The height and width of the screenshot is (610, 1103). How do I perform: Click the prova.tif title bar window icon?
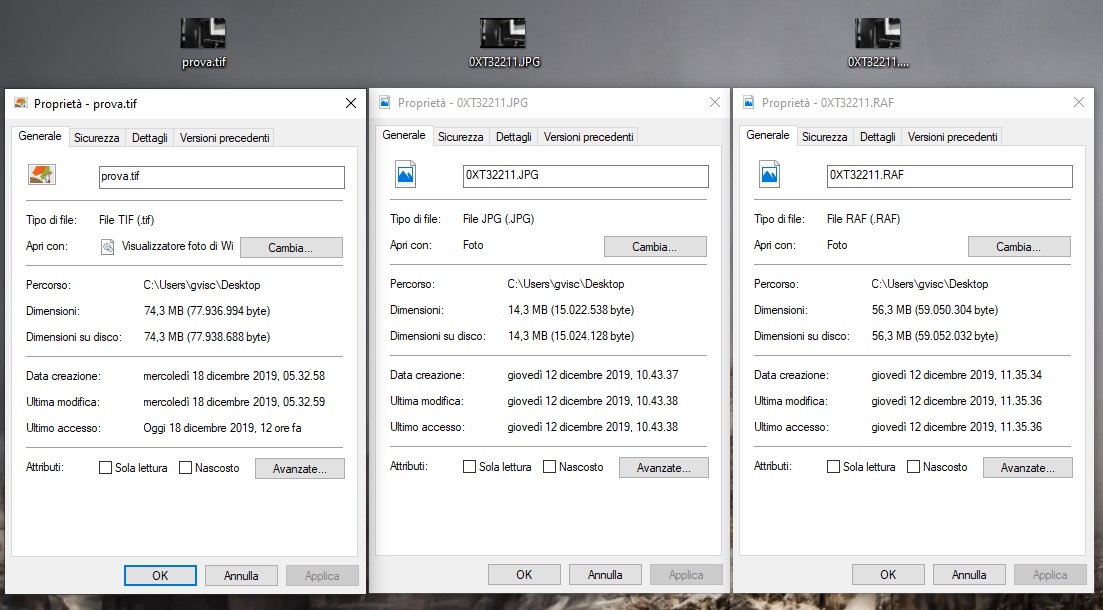[x=21, y=103]
